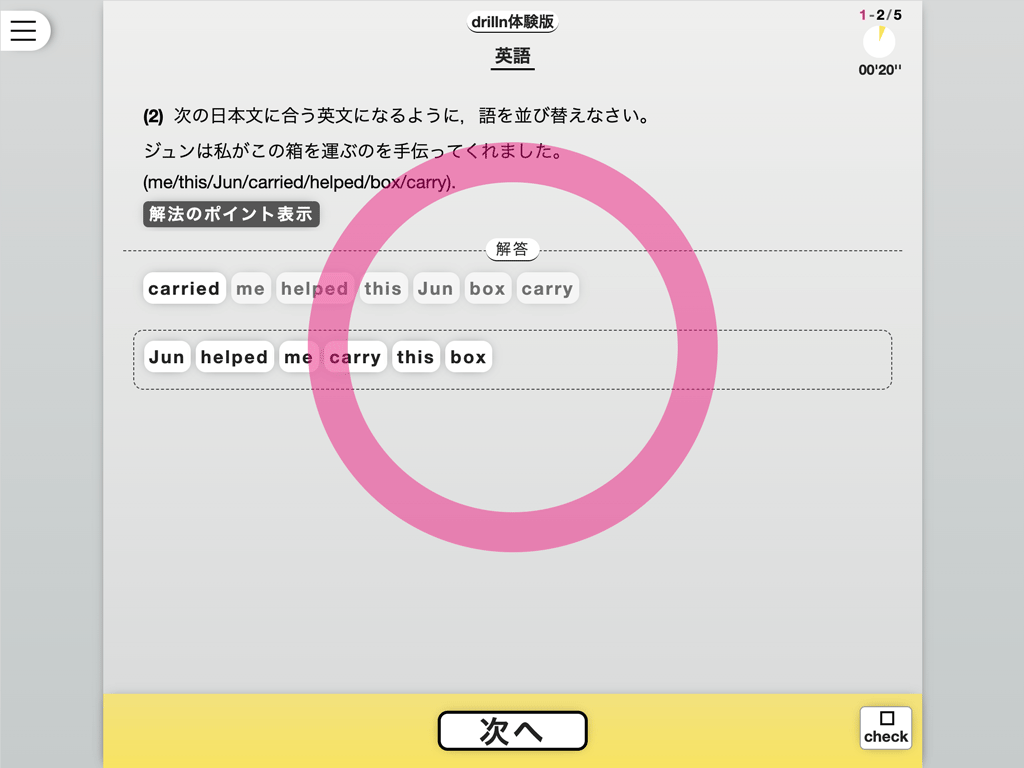Click the greyed 'me' tile in word bank
Screen dimensions: 1024x768
[x=250, y=289]
